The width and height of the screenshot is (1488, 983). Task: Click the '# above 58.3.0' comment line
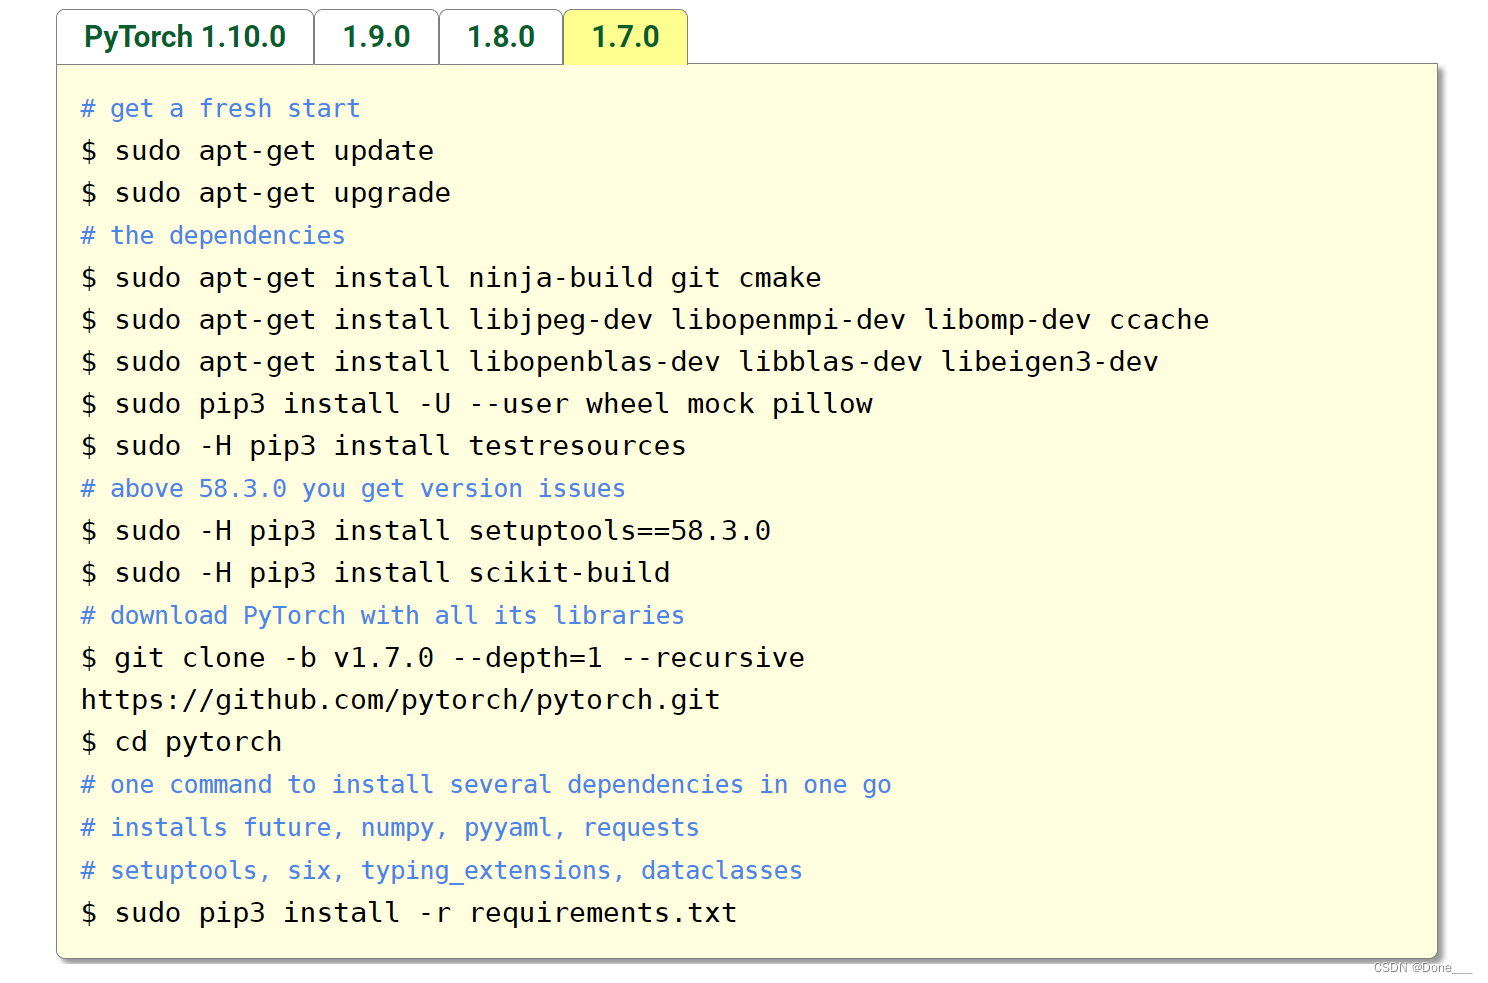[353, 488]
